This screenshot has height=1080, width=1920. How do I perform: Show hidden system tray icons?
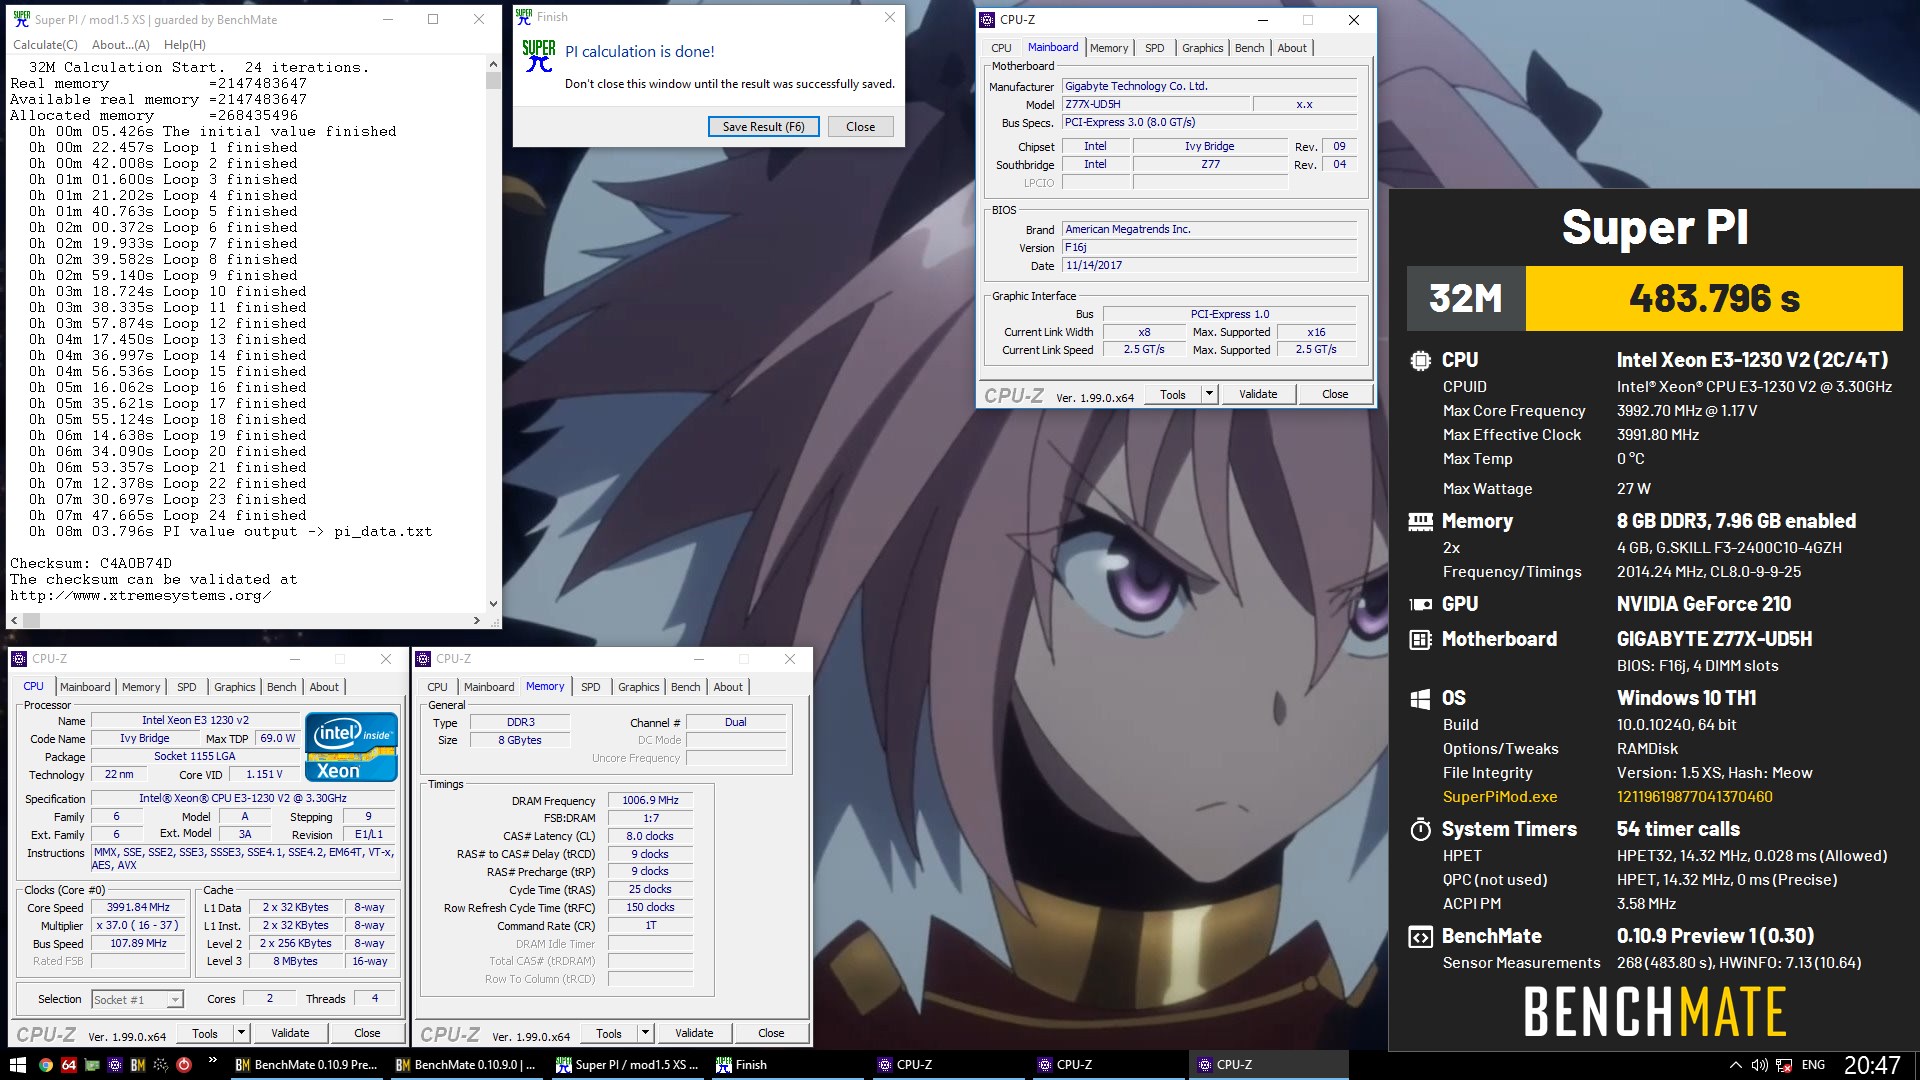[1735, 1065]
